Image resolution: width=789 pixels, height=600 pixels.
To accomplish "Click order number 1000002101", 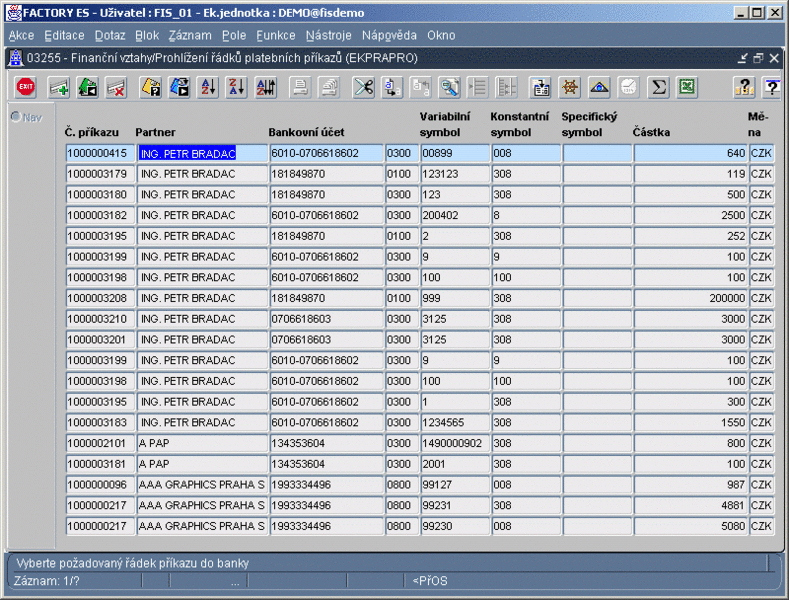I will (x=100, y=443).
